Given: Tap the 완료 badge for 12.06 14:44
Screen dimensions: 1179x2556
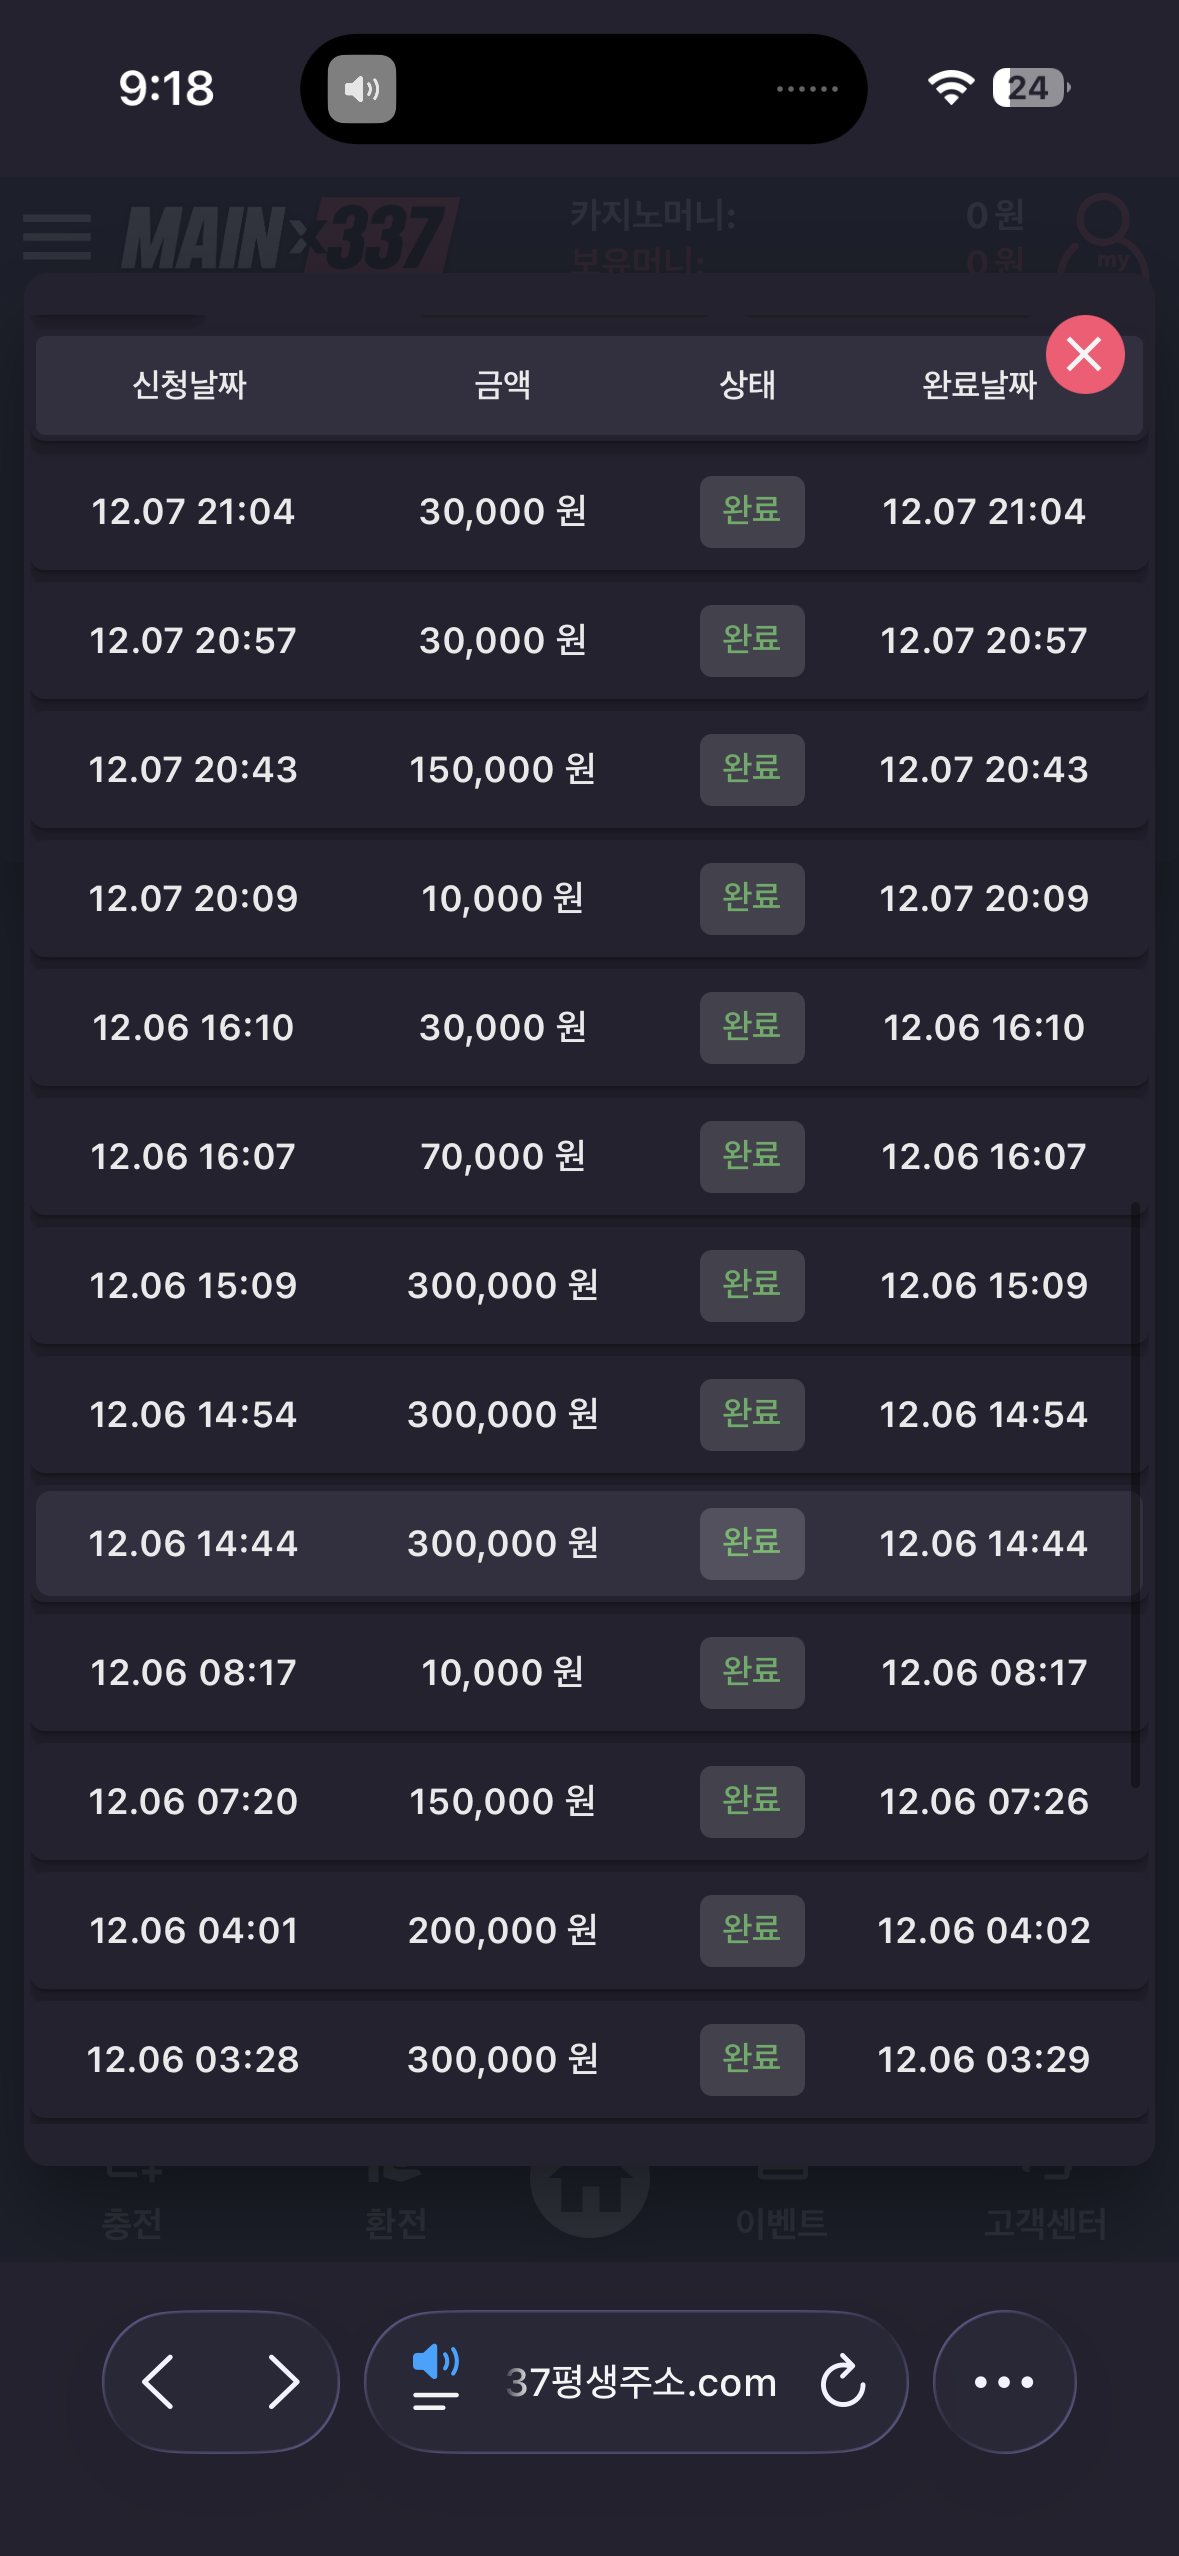Looking at the screenshot, I should [x=752, y=1544].
